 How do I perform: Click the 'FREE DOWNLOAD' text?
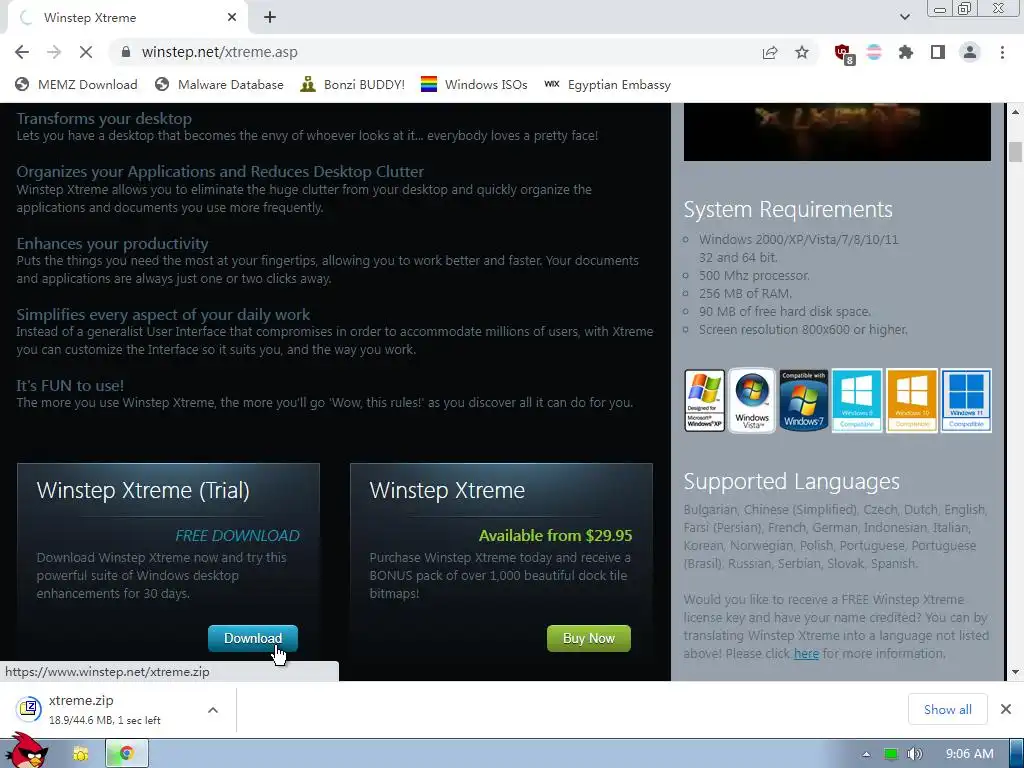coord(237,536)
